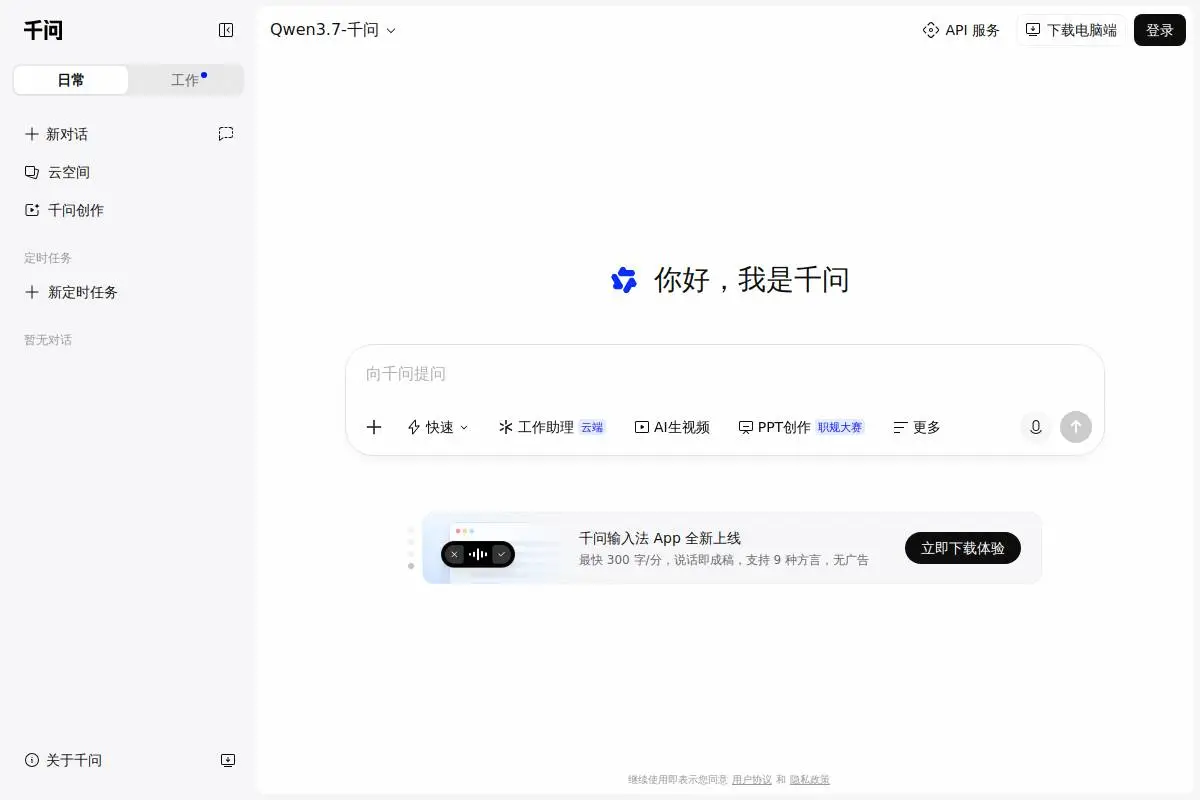Create a 新定时任务

[71, 292]
